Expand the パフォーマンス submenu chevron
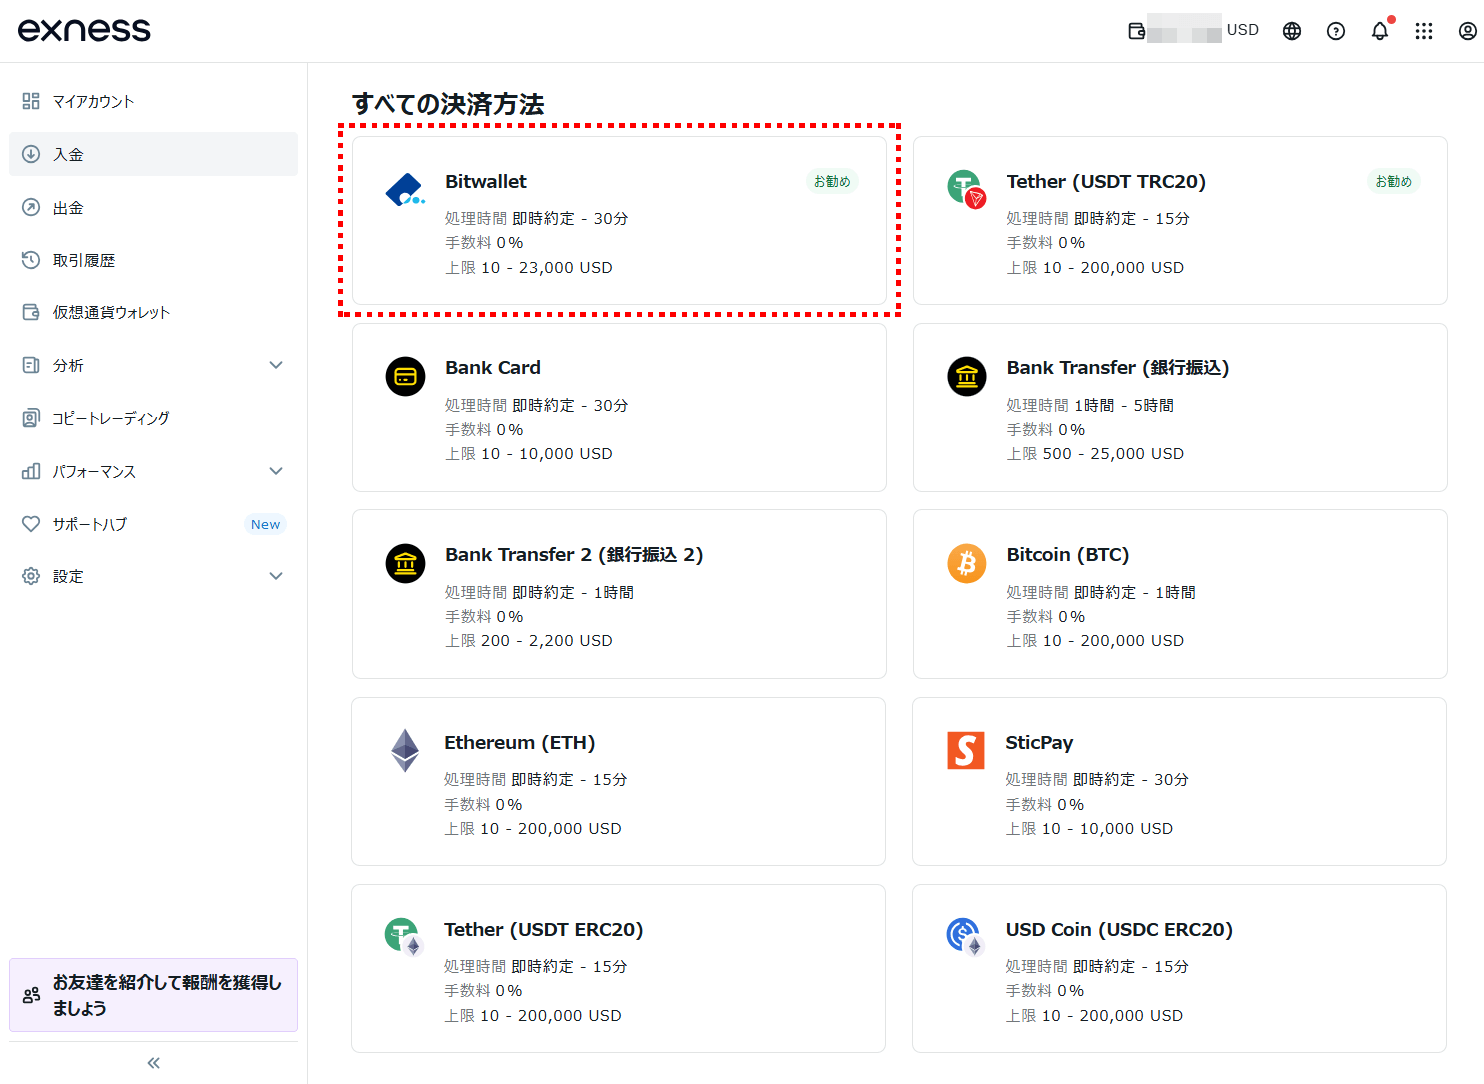The width and height of the screenshot is (1484, 1084). 276,471
